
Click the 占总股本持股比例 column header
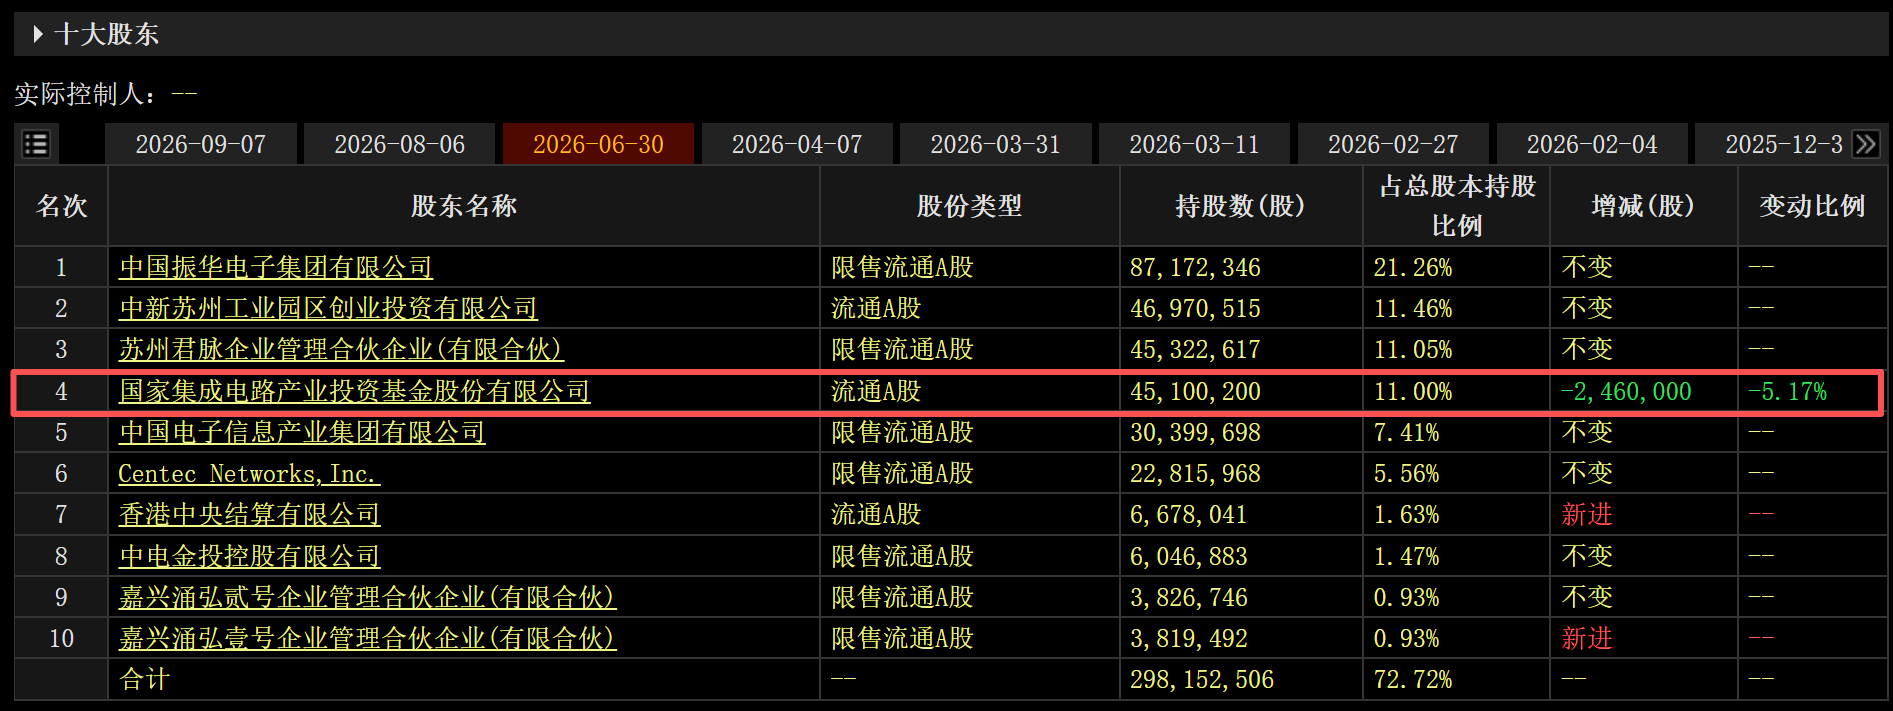point(1456,206)
